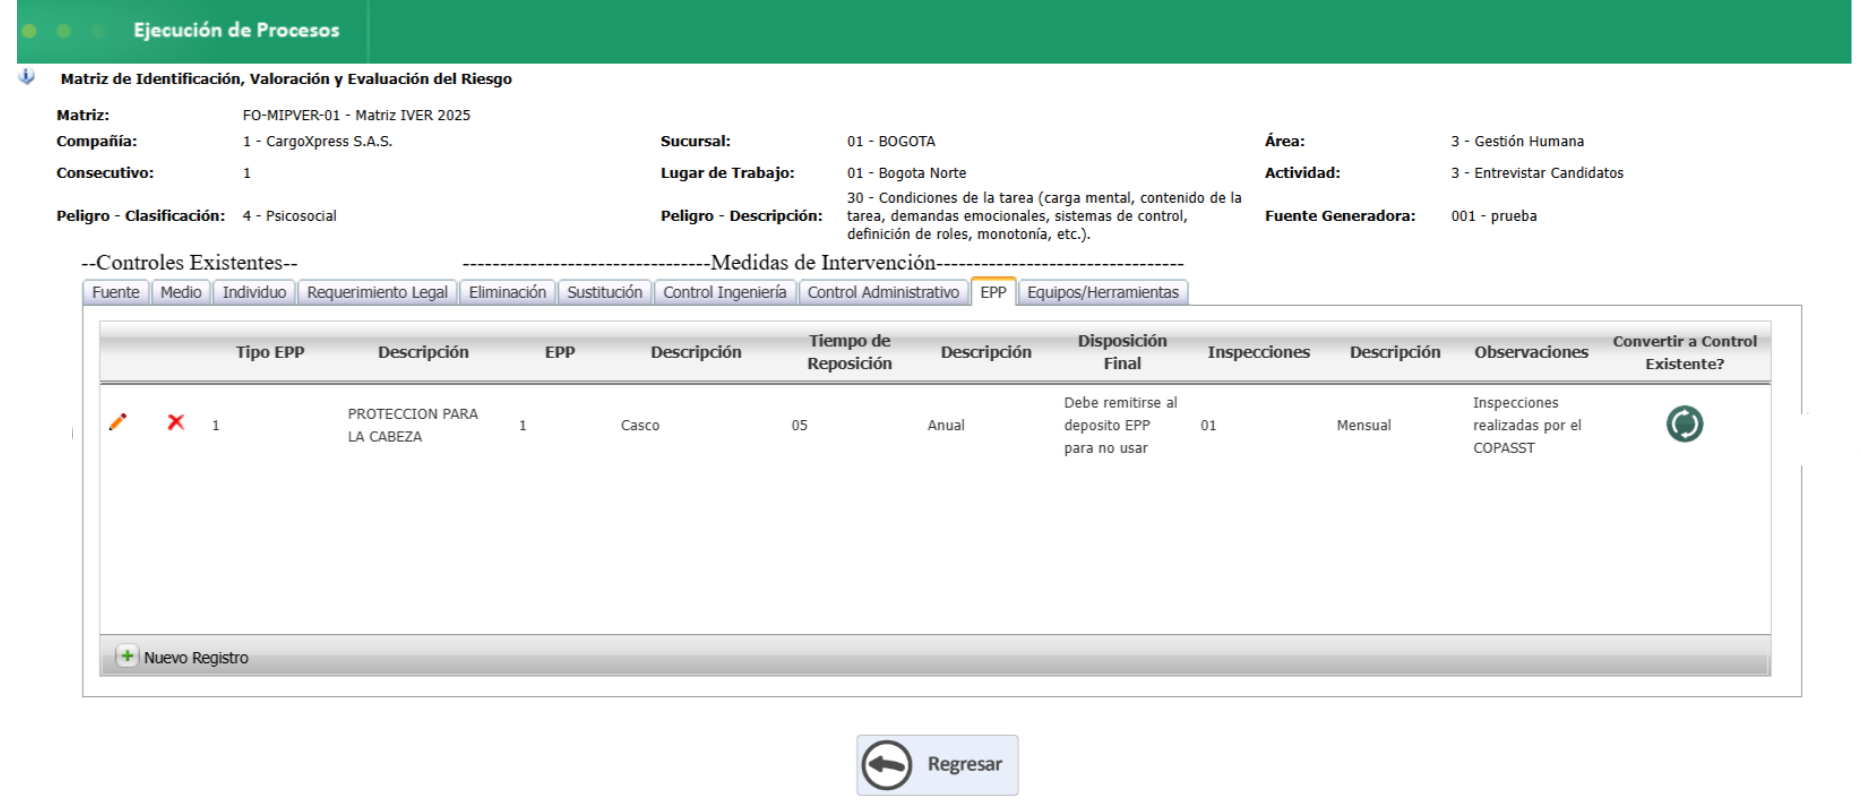Image resolution: width=1861 pixels, height=804 pixels.
Task: Convert Casco EPP to existing control icon
Action: [x=1684, y=424]
